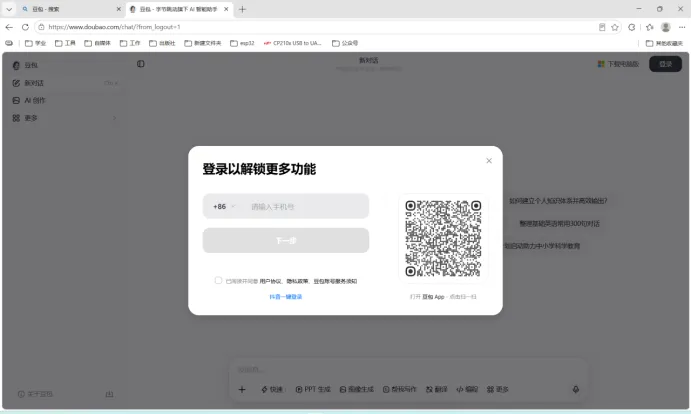Open the 豆包账号服务须知 account service notice link
The height and width of the screenshot is (414, 692).
click(x=335, y=281)
